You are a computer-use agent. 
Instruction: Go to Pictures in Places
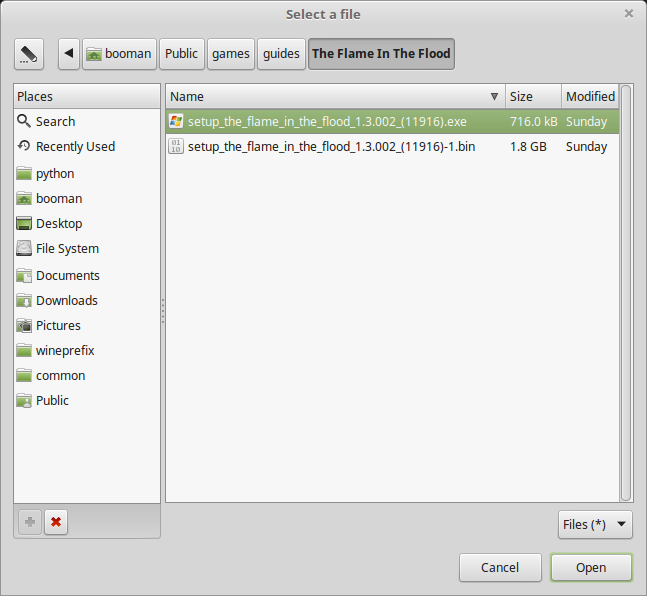(x=87, y=326)
